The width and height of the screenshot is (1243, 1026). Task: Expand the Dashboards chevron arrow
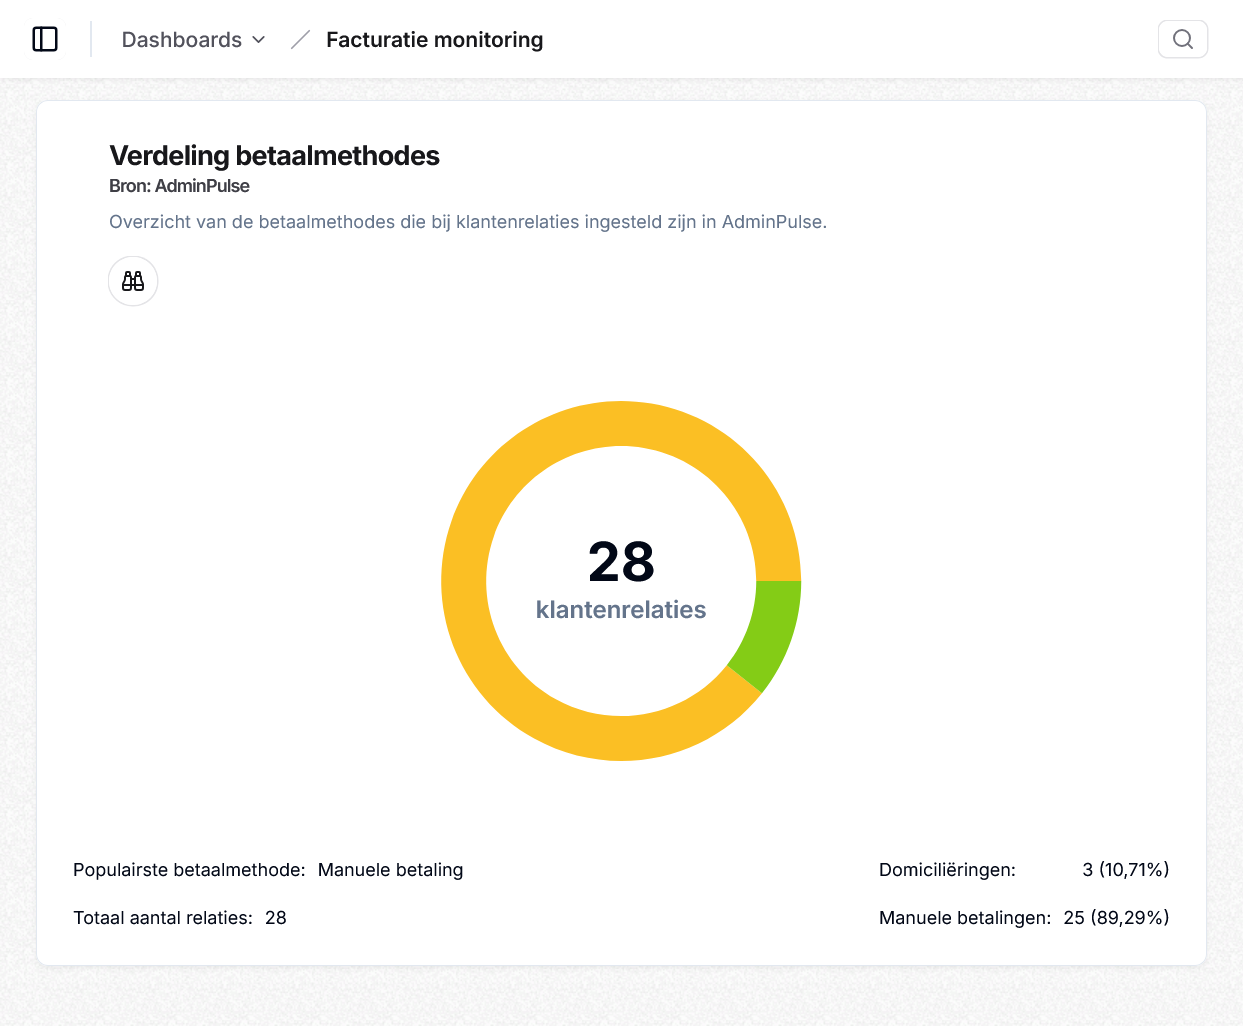[x=259, y=40]
